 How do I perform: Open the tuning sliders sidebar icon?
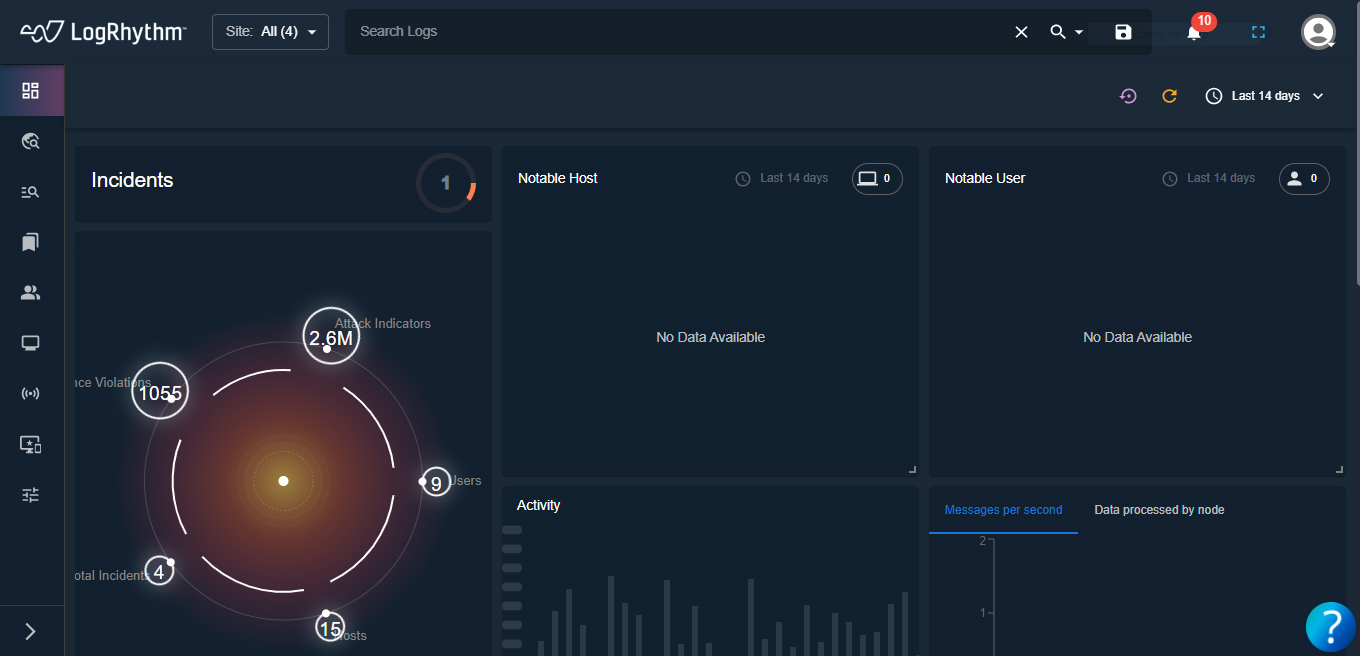coord(31,495)
